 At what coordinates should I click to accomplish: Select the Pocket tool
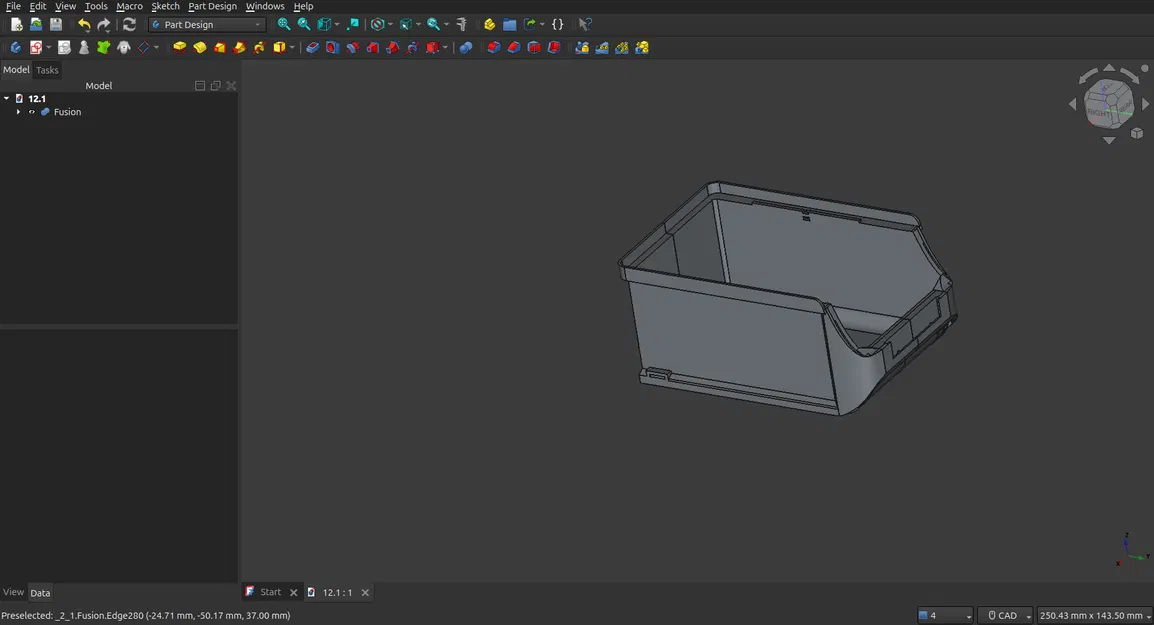point(310,47)
